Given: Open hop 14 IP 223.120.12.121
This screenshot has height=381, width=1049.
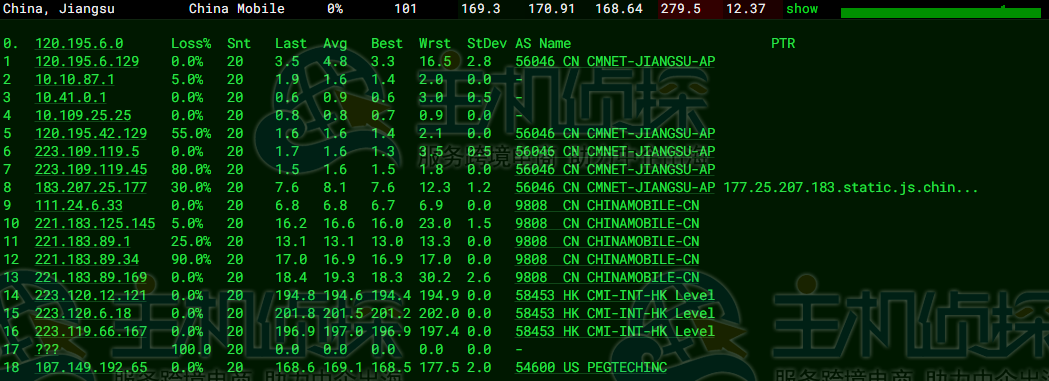Looking at the screenshot, I should (91, 295).
